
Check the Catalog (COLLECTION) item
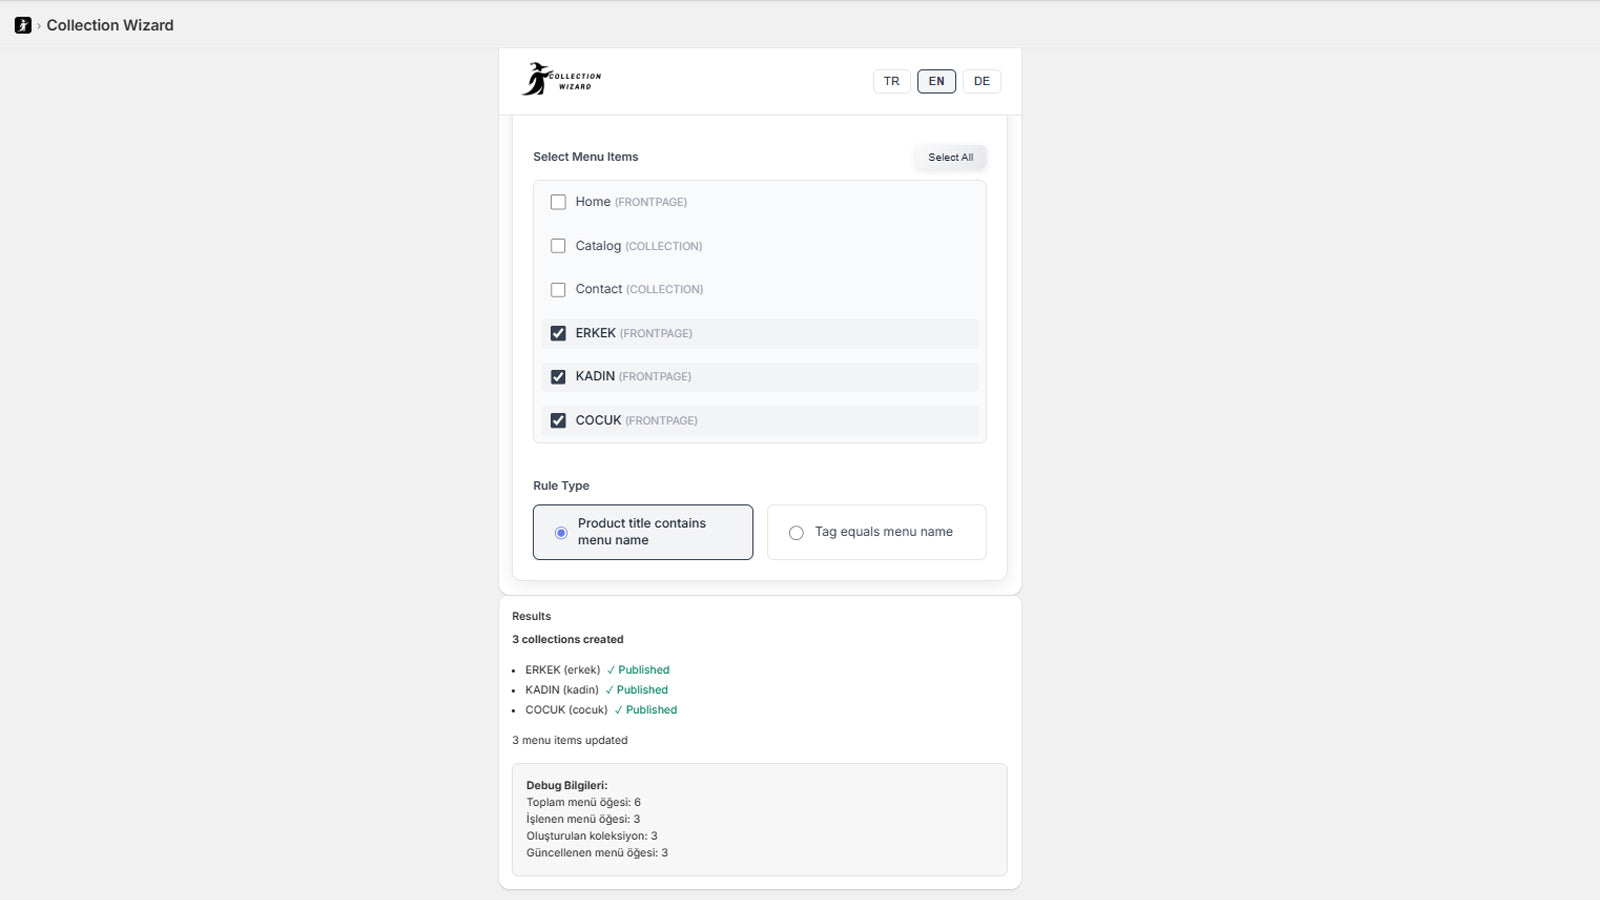tap(558, 246)
